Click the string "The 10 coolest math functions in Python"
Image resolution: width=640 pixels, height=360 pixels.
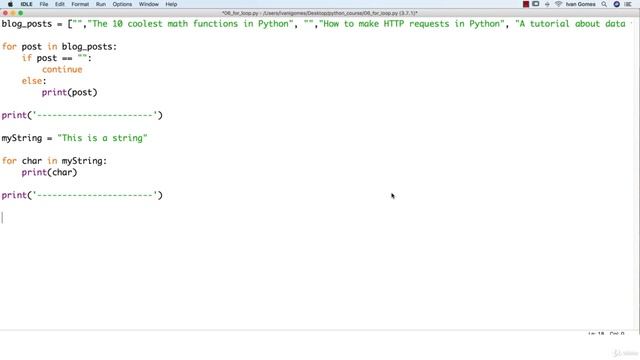coord(190,24)
